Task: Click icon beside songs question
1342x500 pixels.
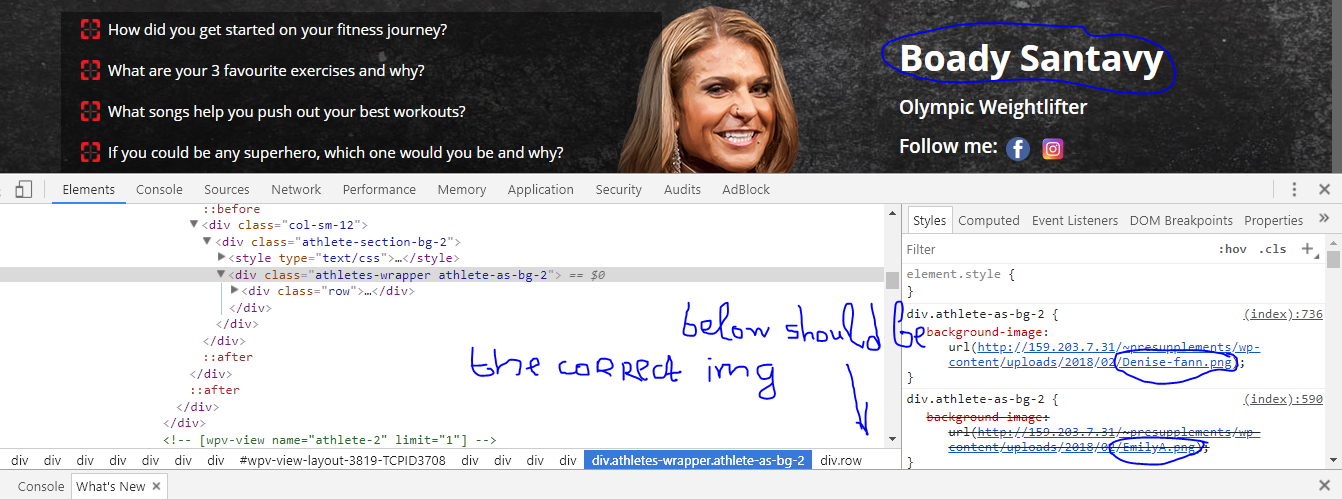Action: point(90,111)
